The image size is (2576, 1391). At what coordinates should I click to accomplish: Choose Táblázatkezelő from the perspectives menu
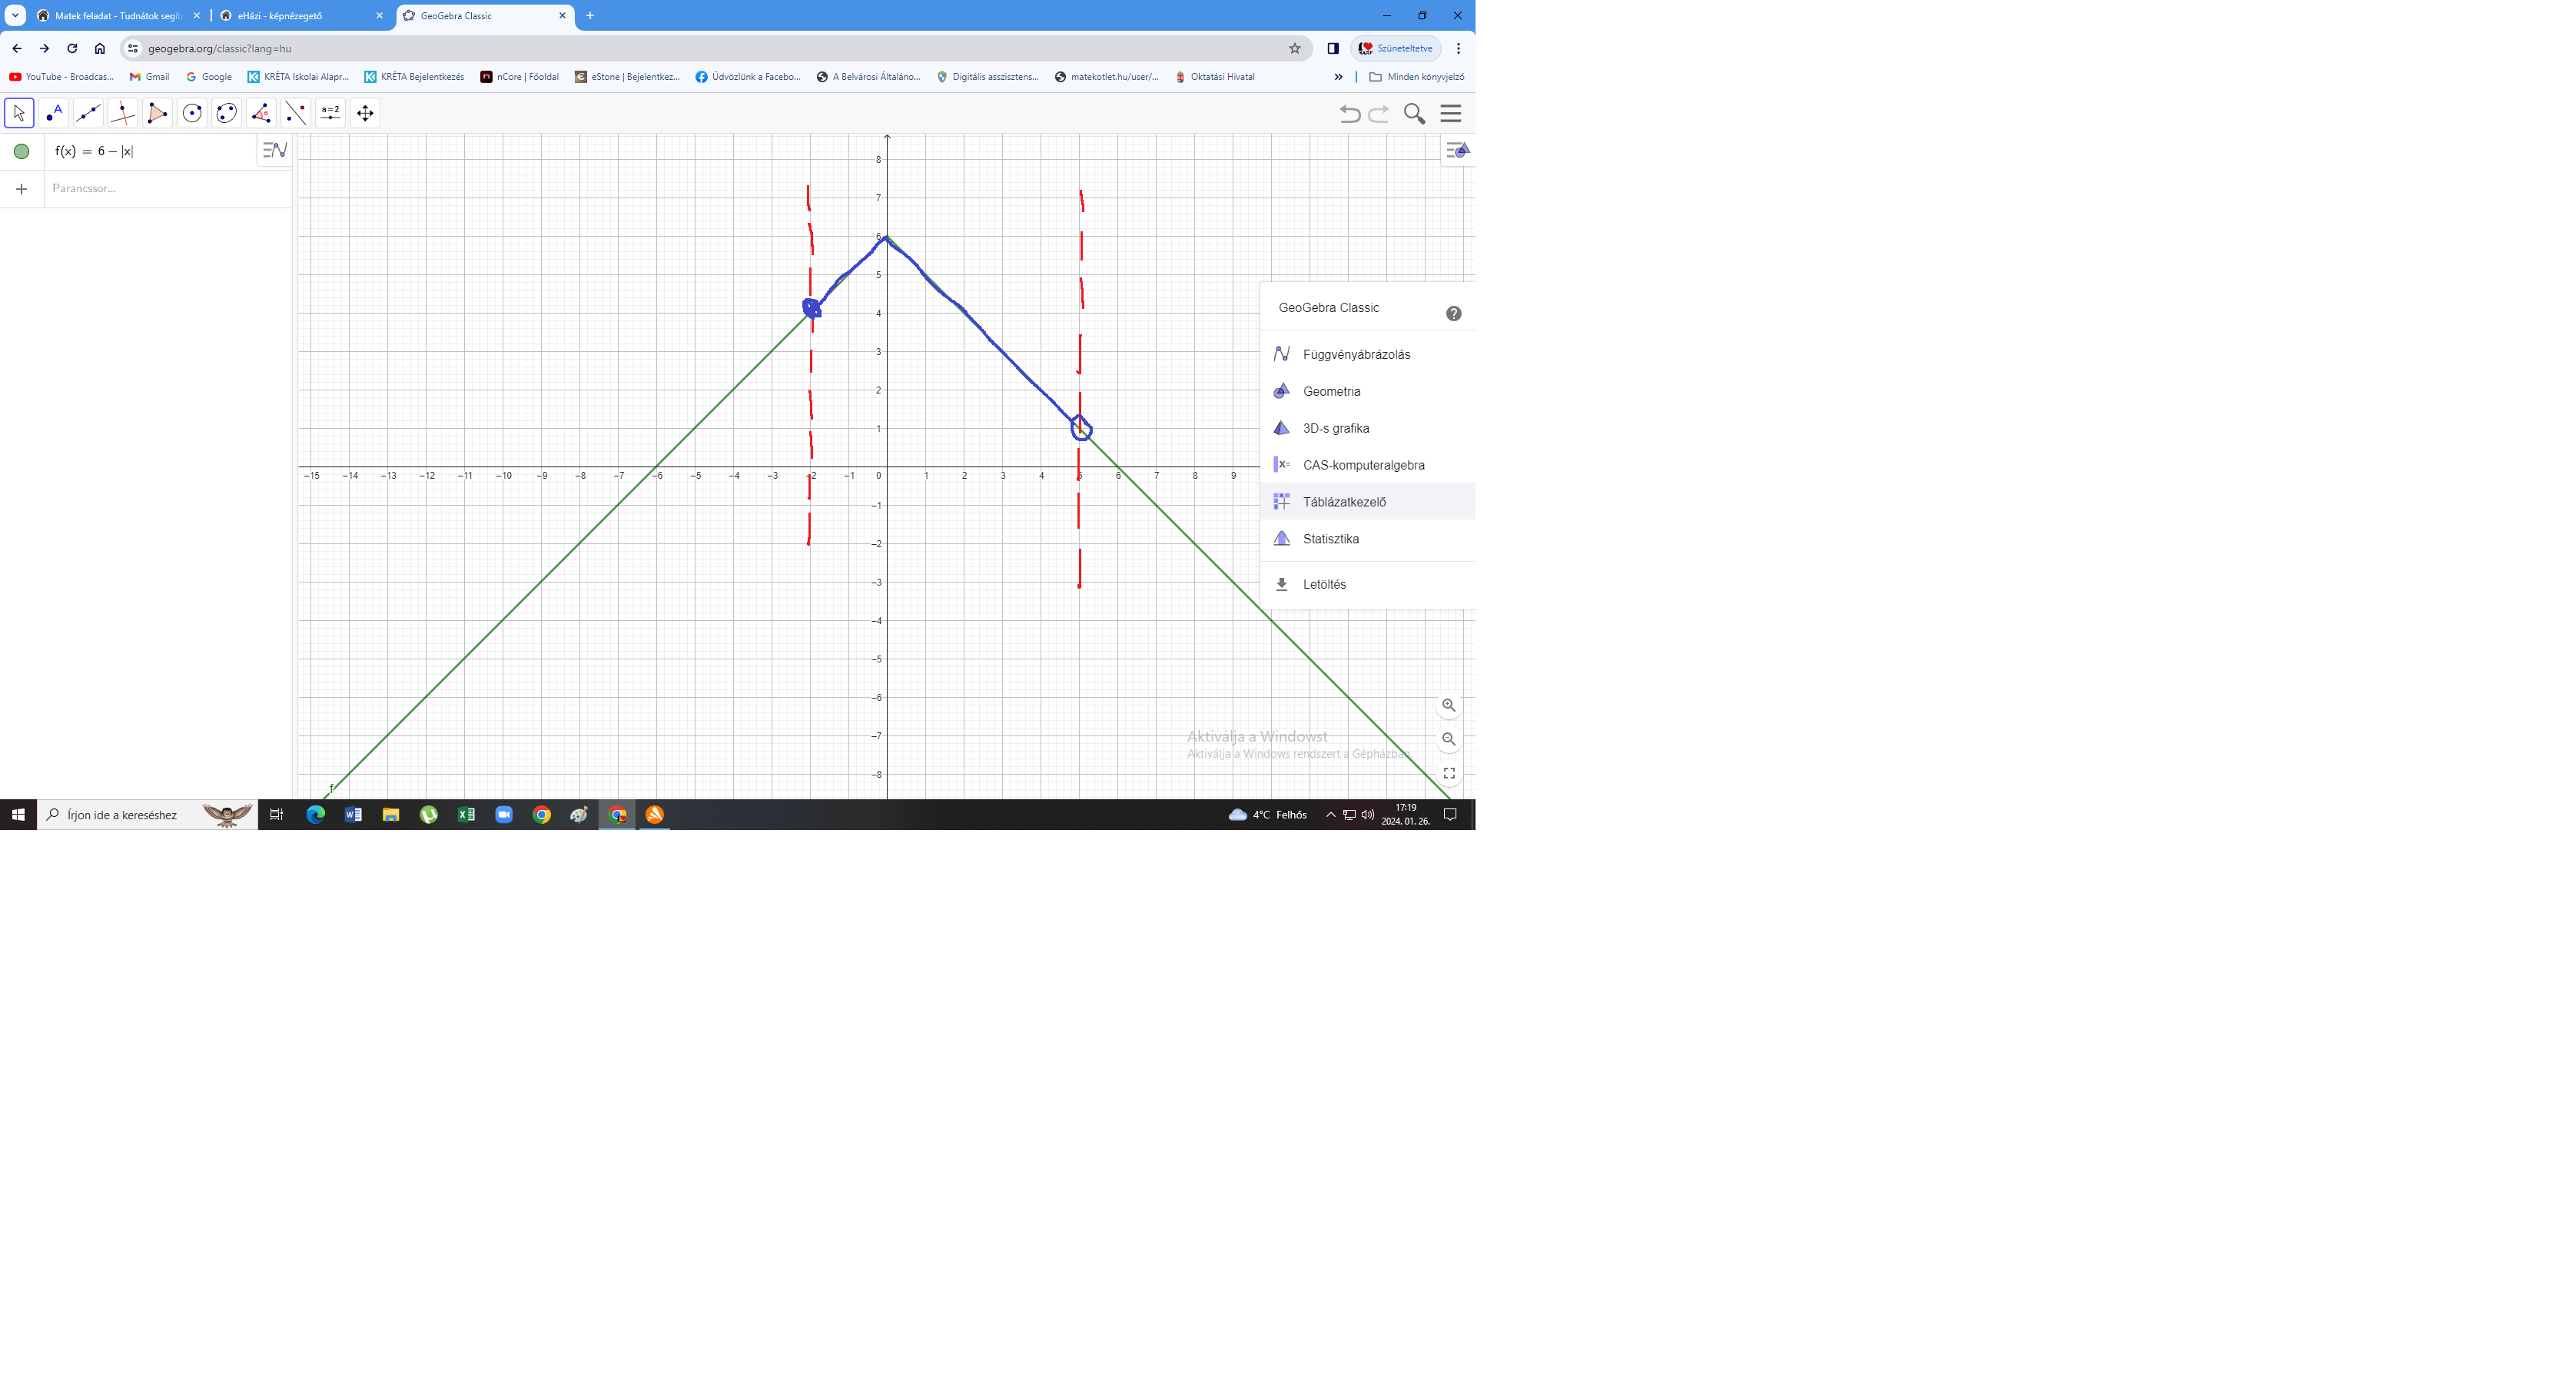1344,502
